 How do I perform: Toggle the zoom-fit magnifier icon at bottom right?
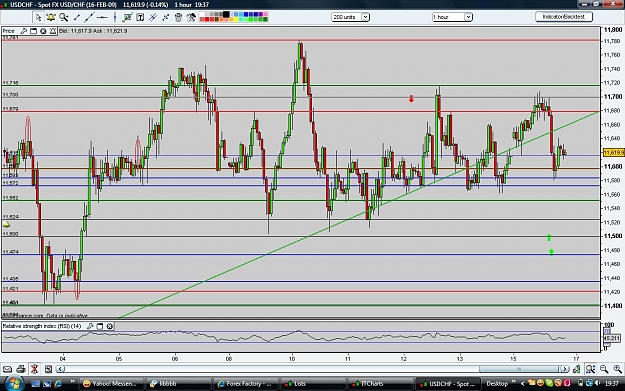[x=590, y=369]
